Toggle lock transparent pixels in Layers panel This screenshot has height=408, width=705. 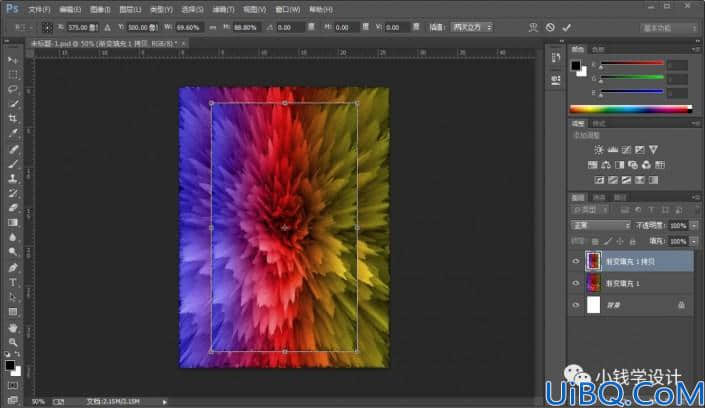[x=595, y=242]
